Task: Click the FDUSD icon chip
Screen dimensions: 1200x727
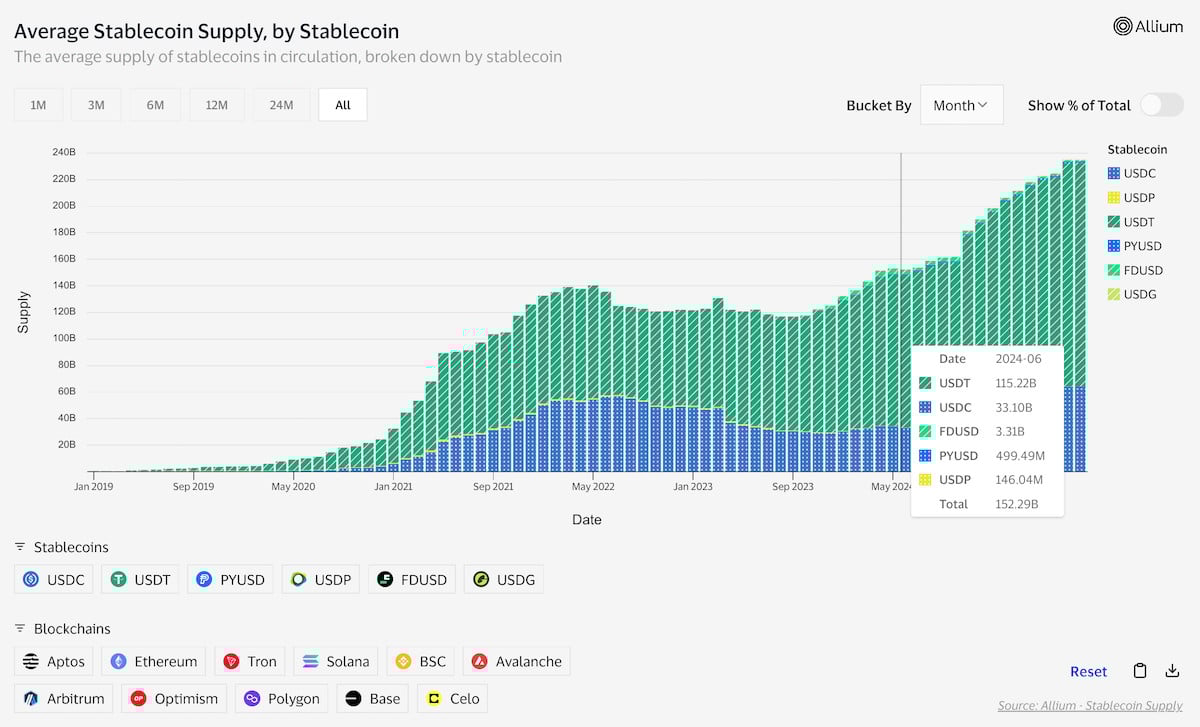Action: [x=412, y=579]
